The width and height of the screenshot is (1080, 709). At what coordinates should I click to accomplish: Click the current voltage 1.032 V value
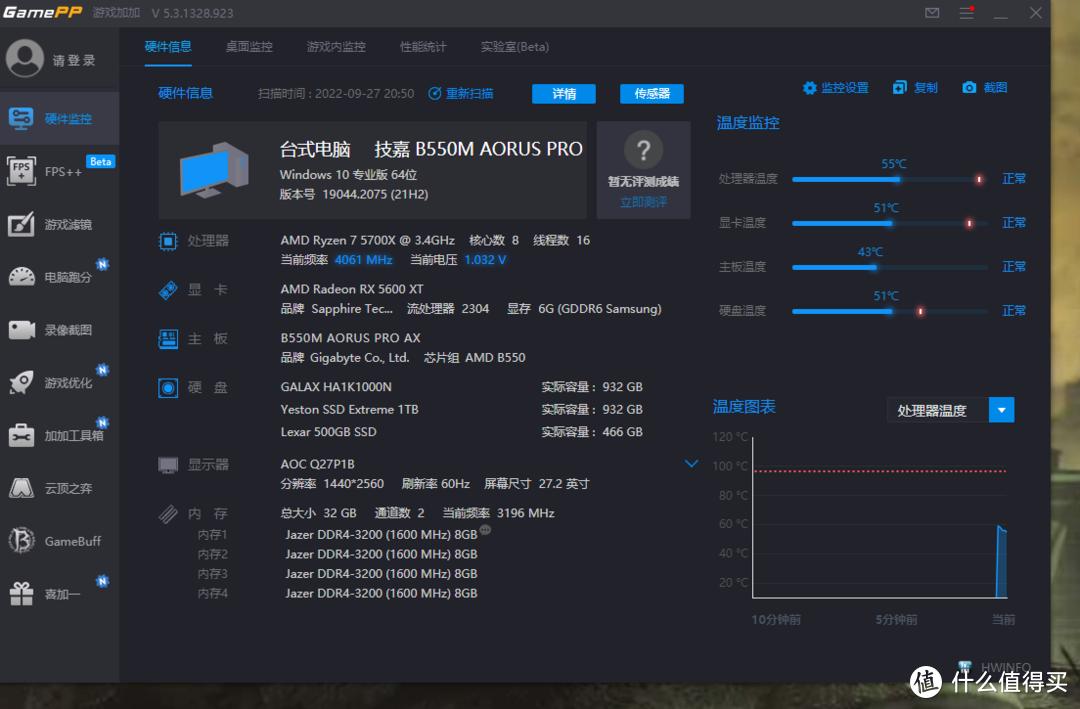[x=486, y=260]
